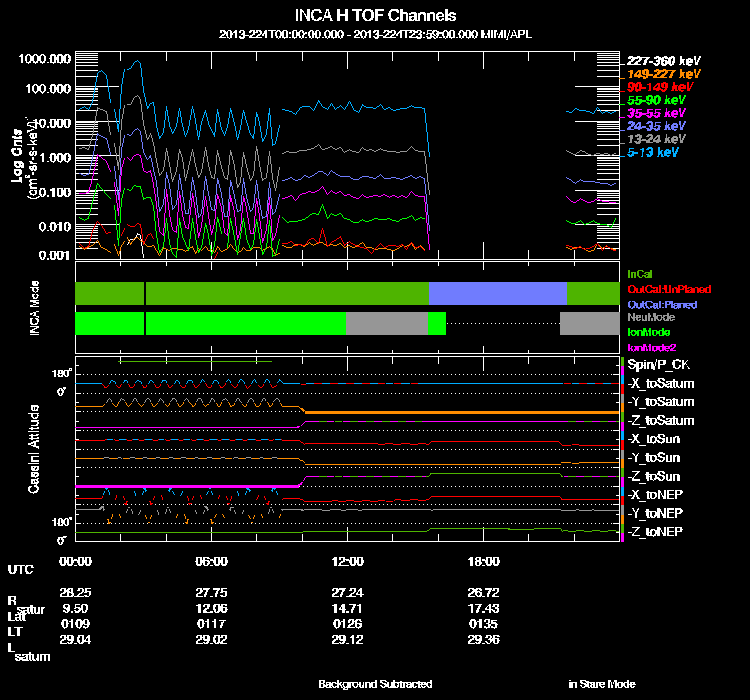Select the 5-13 keV channel label
Screen dimensions: 750x700
(x=654, y=152)
